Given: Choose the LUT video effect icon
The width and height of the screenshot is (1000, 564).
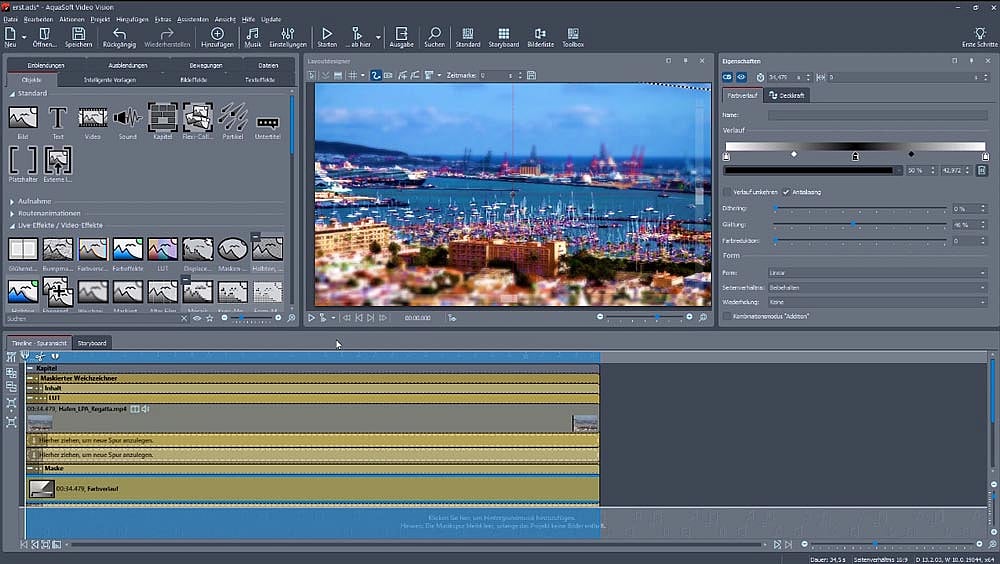Looking at the screenshot, I should coord(162,250).
